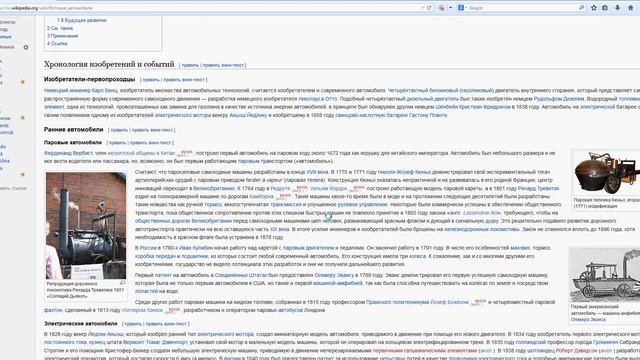The width and height of the screenshot is (640, 360).
Task: Click править вики-текст next to Изобретатели-первопроходцы
Action: 184,80
